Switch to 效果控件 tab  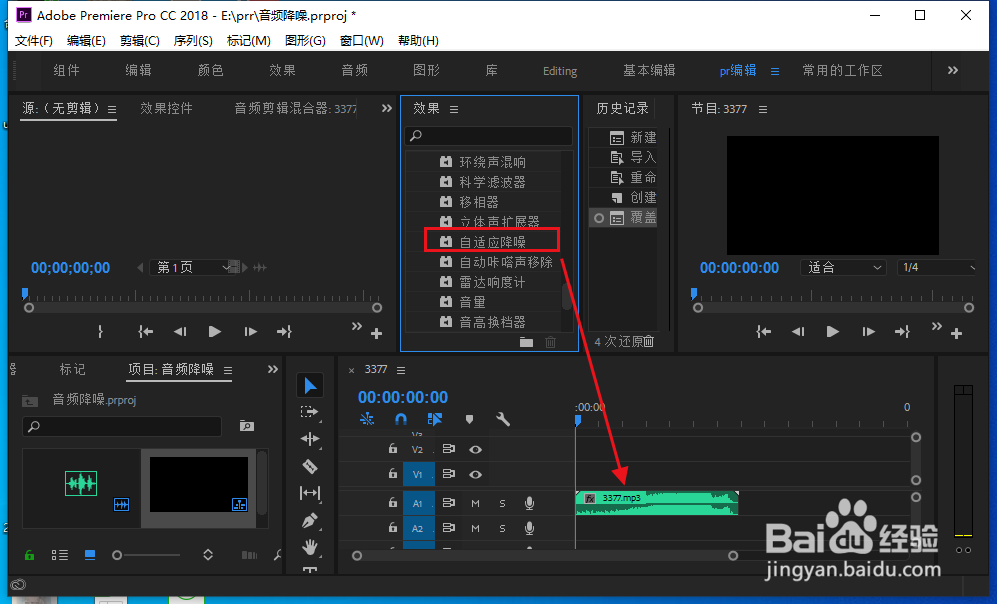167,109
